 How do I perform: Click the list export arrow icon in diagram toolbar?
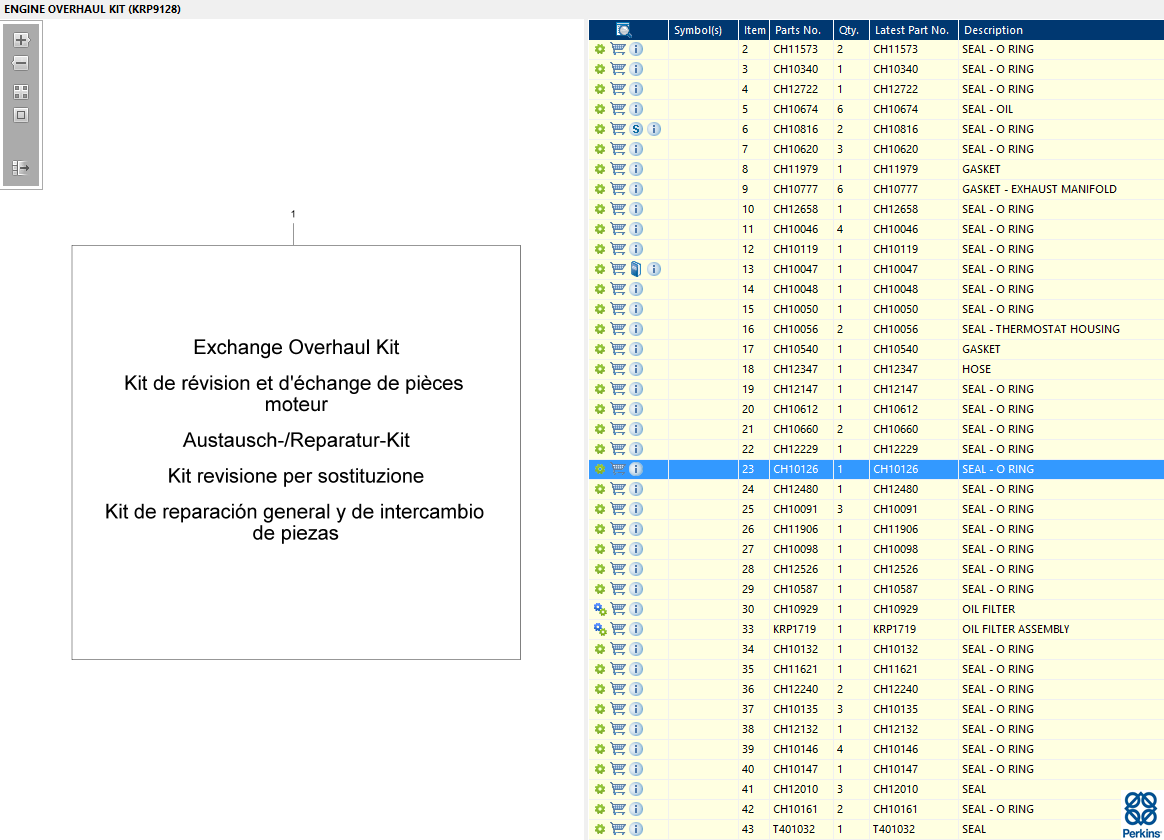coord(21,168)
